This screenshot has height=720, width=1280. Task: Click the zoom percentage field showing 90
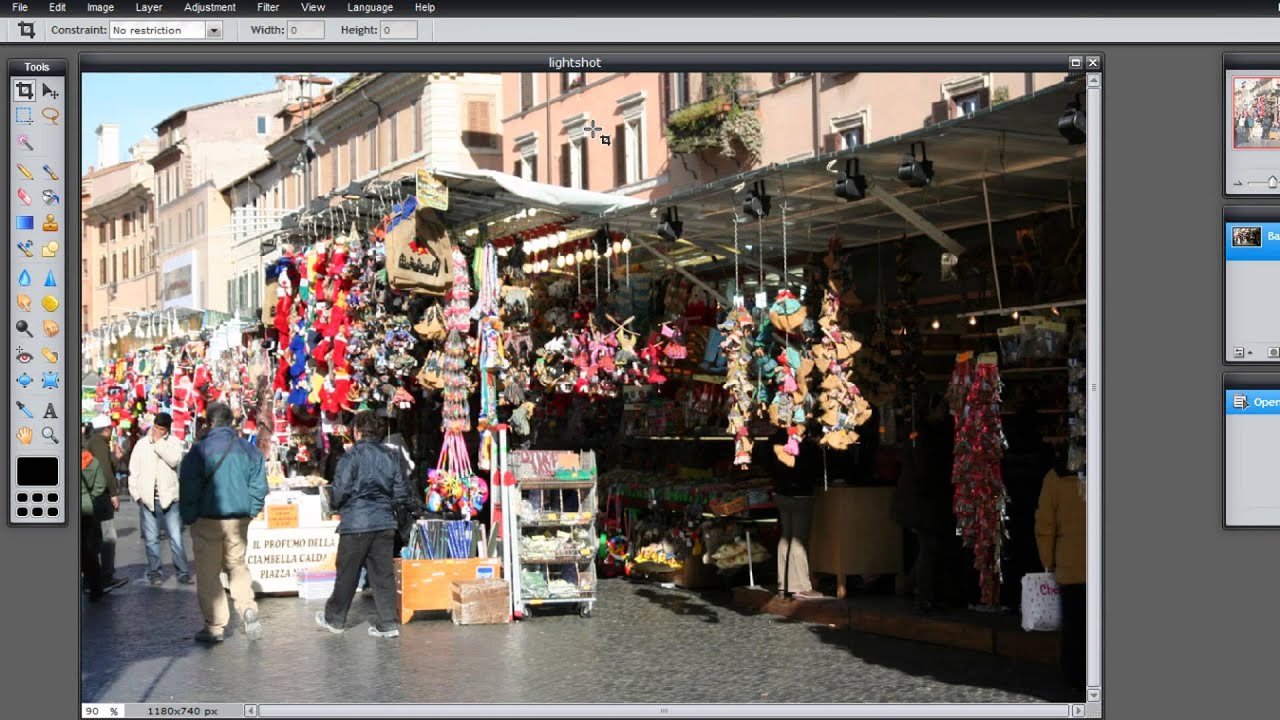click(x=102, y=711)
